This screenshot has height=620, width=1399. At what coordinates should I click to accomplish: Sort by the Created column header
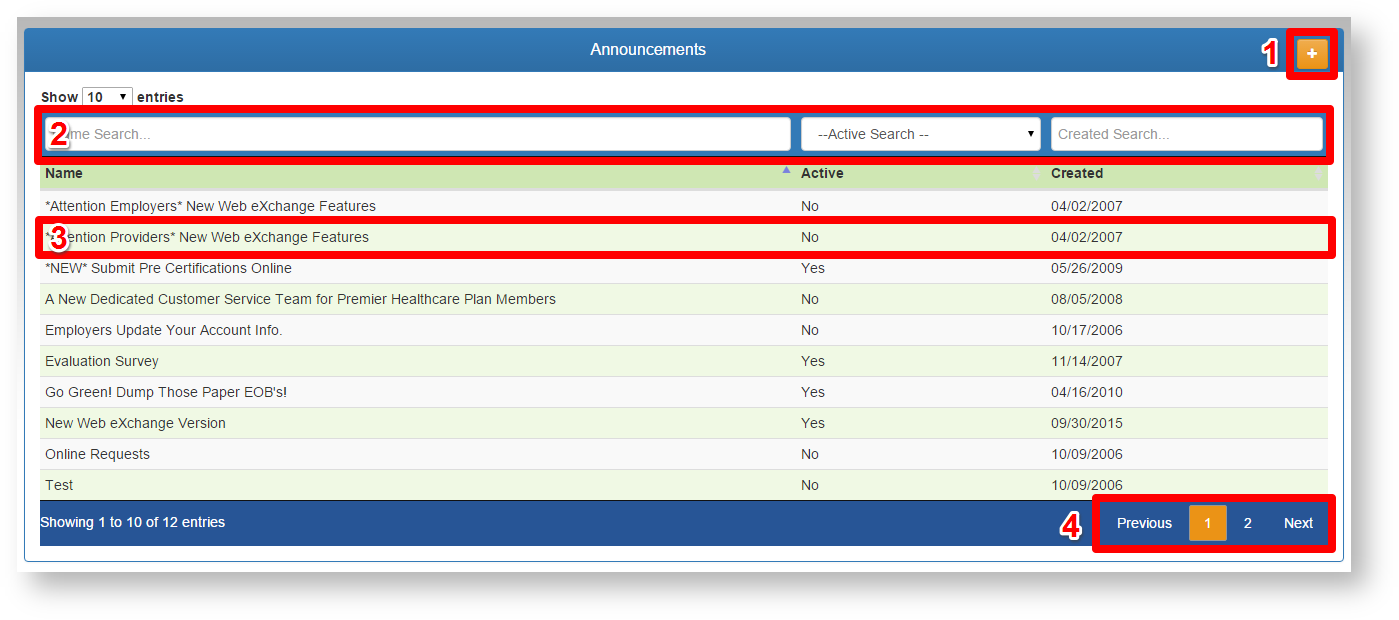point(1187,173)
